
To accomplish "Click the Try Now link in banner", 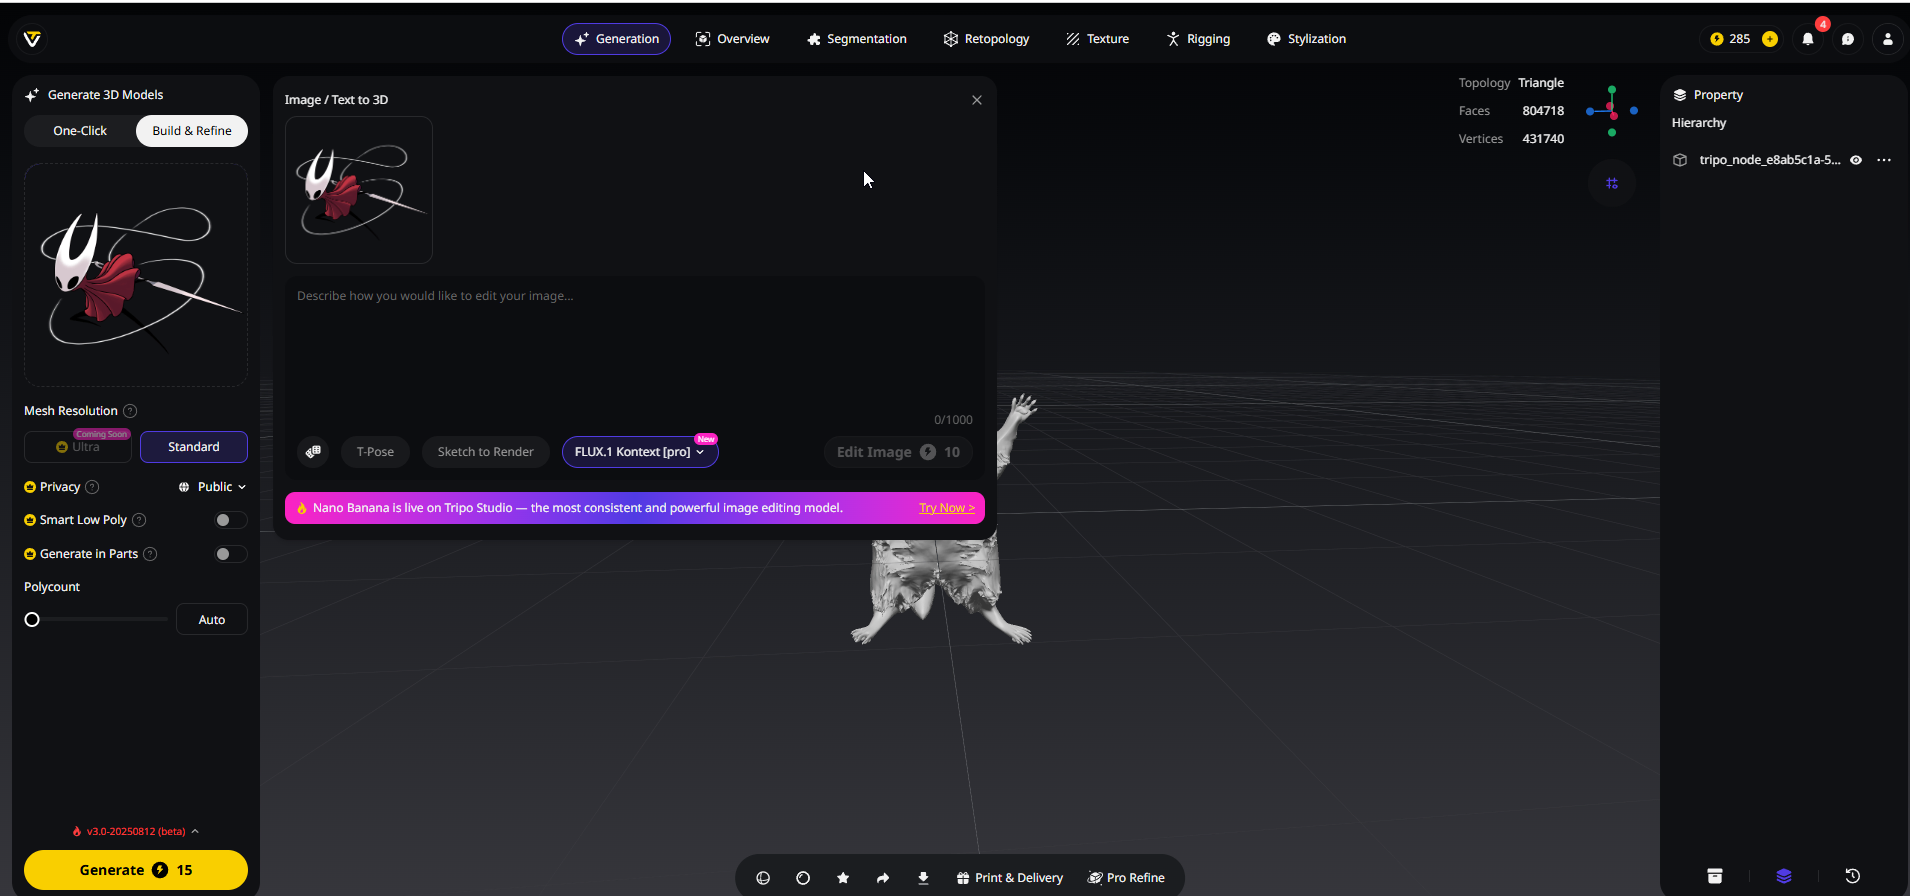I will tap(946, 508).
